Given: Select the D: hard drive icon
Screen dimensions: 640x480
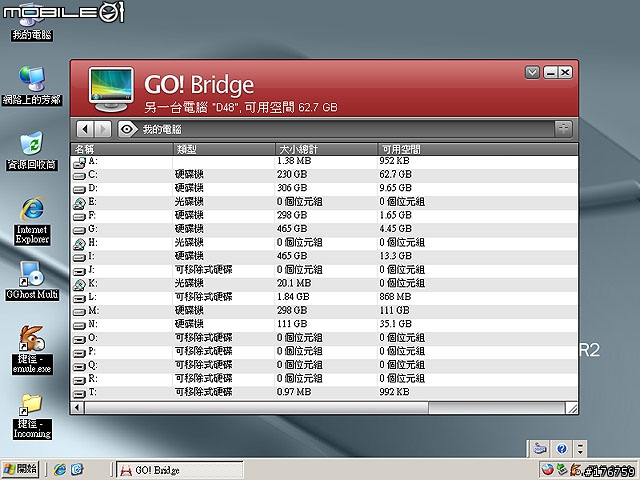Looking at the screenshot, I should click(x=79, y=189).
